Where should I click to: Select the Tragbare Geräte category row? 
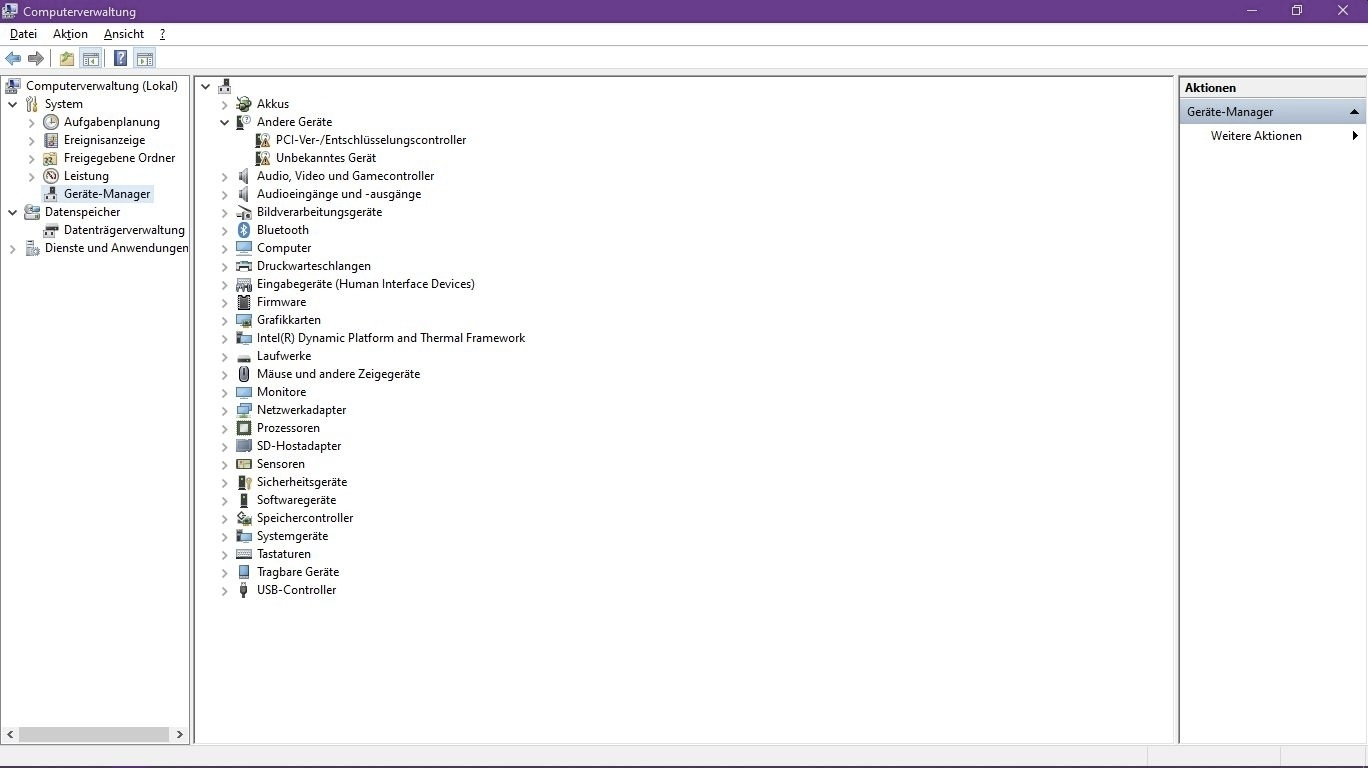point(298,572)
